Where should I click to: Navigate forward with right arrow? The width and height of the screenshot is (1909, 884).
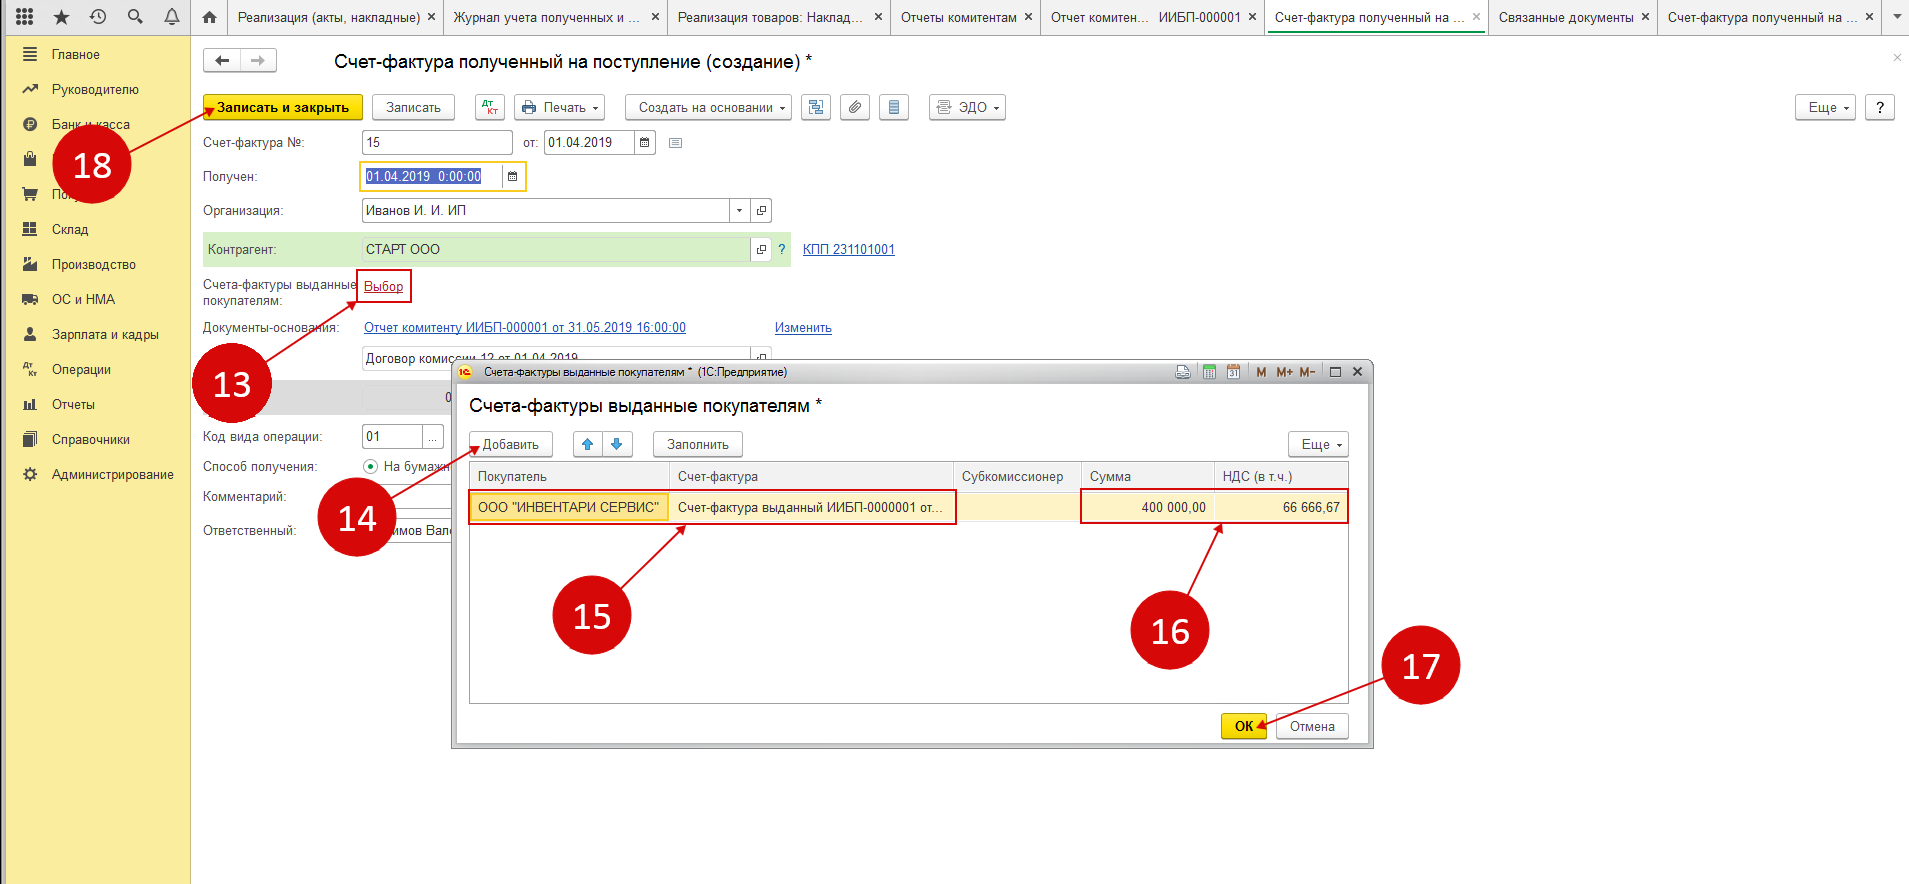click(x=258, y=61)
